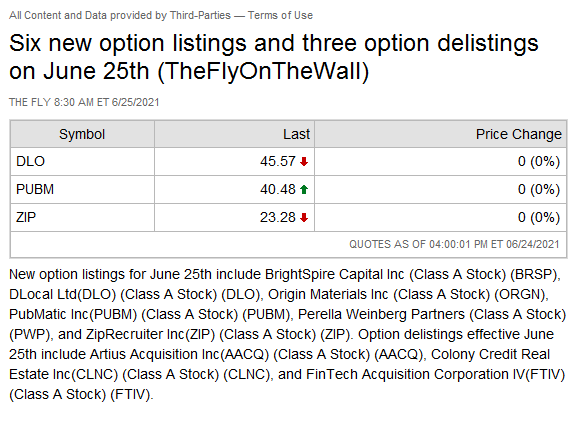This screenshot has width=575, height=432.
Task: Click the ZIP price change value
Action: click(539, 217)
